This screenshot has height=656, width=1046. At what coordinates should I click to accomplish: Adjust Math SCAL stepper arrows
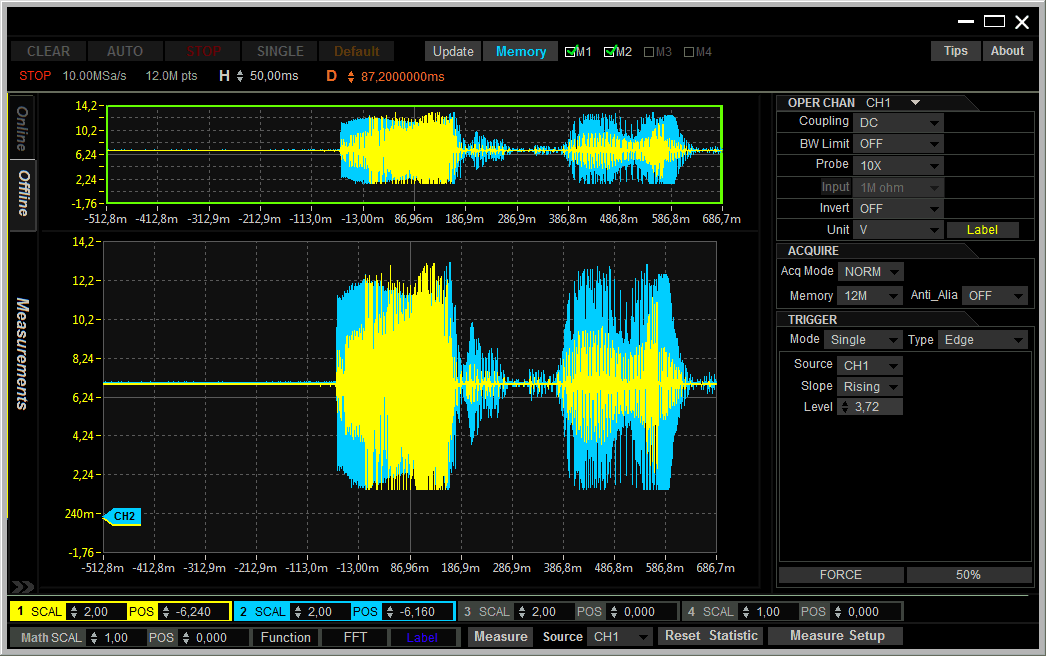(x=94, y=637)
